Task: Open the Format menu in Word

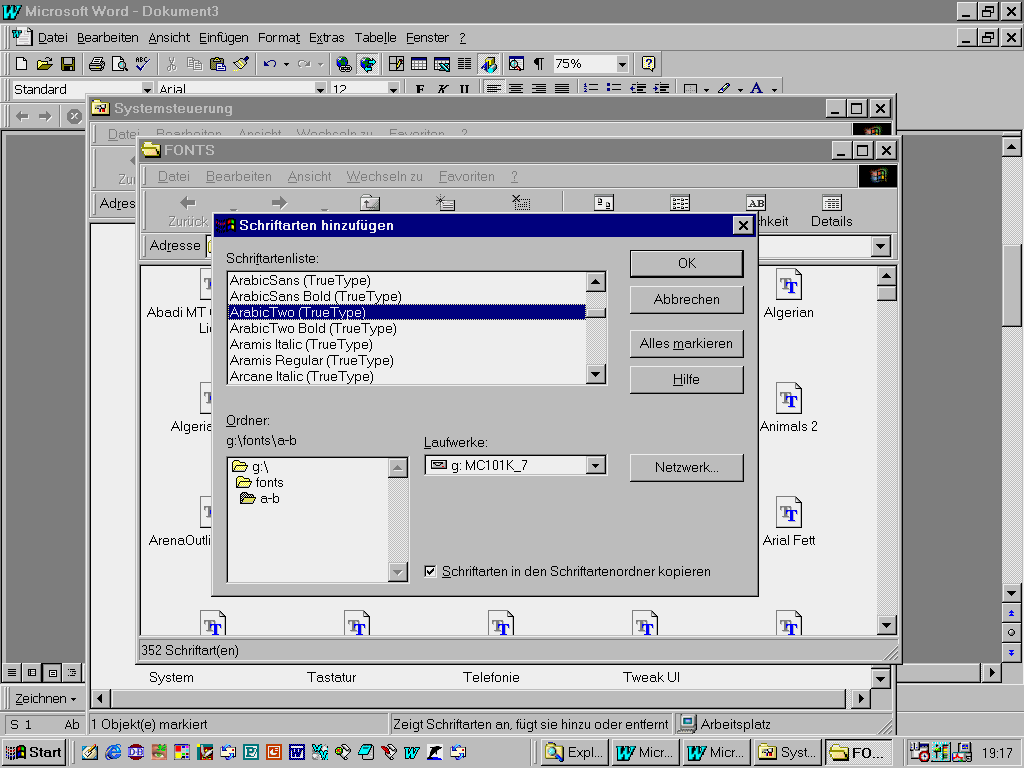Action: click(x=279, y=38)
